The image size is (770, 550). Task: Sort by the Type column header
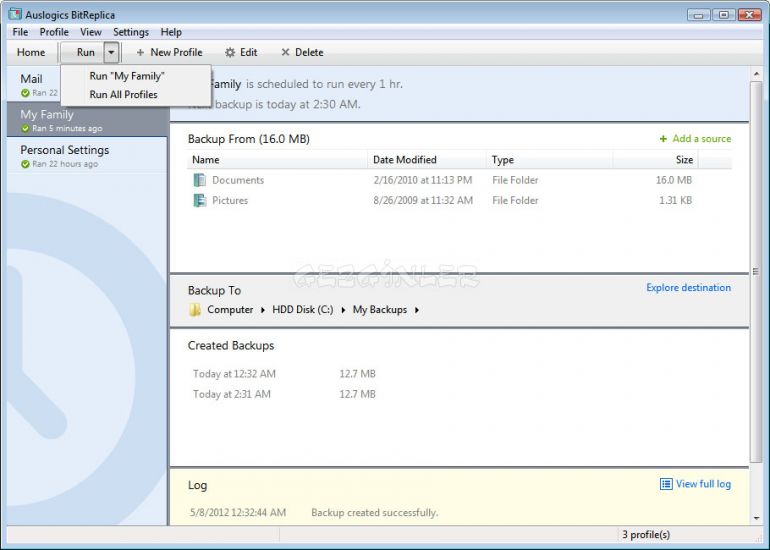point(549,160)
